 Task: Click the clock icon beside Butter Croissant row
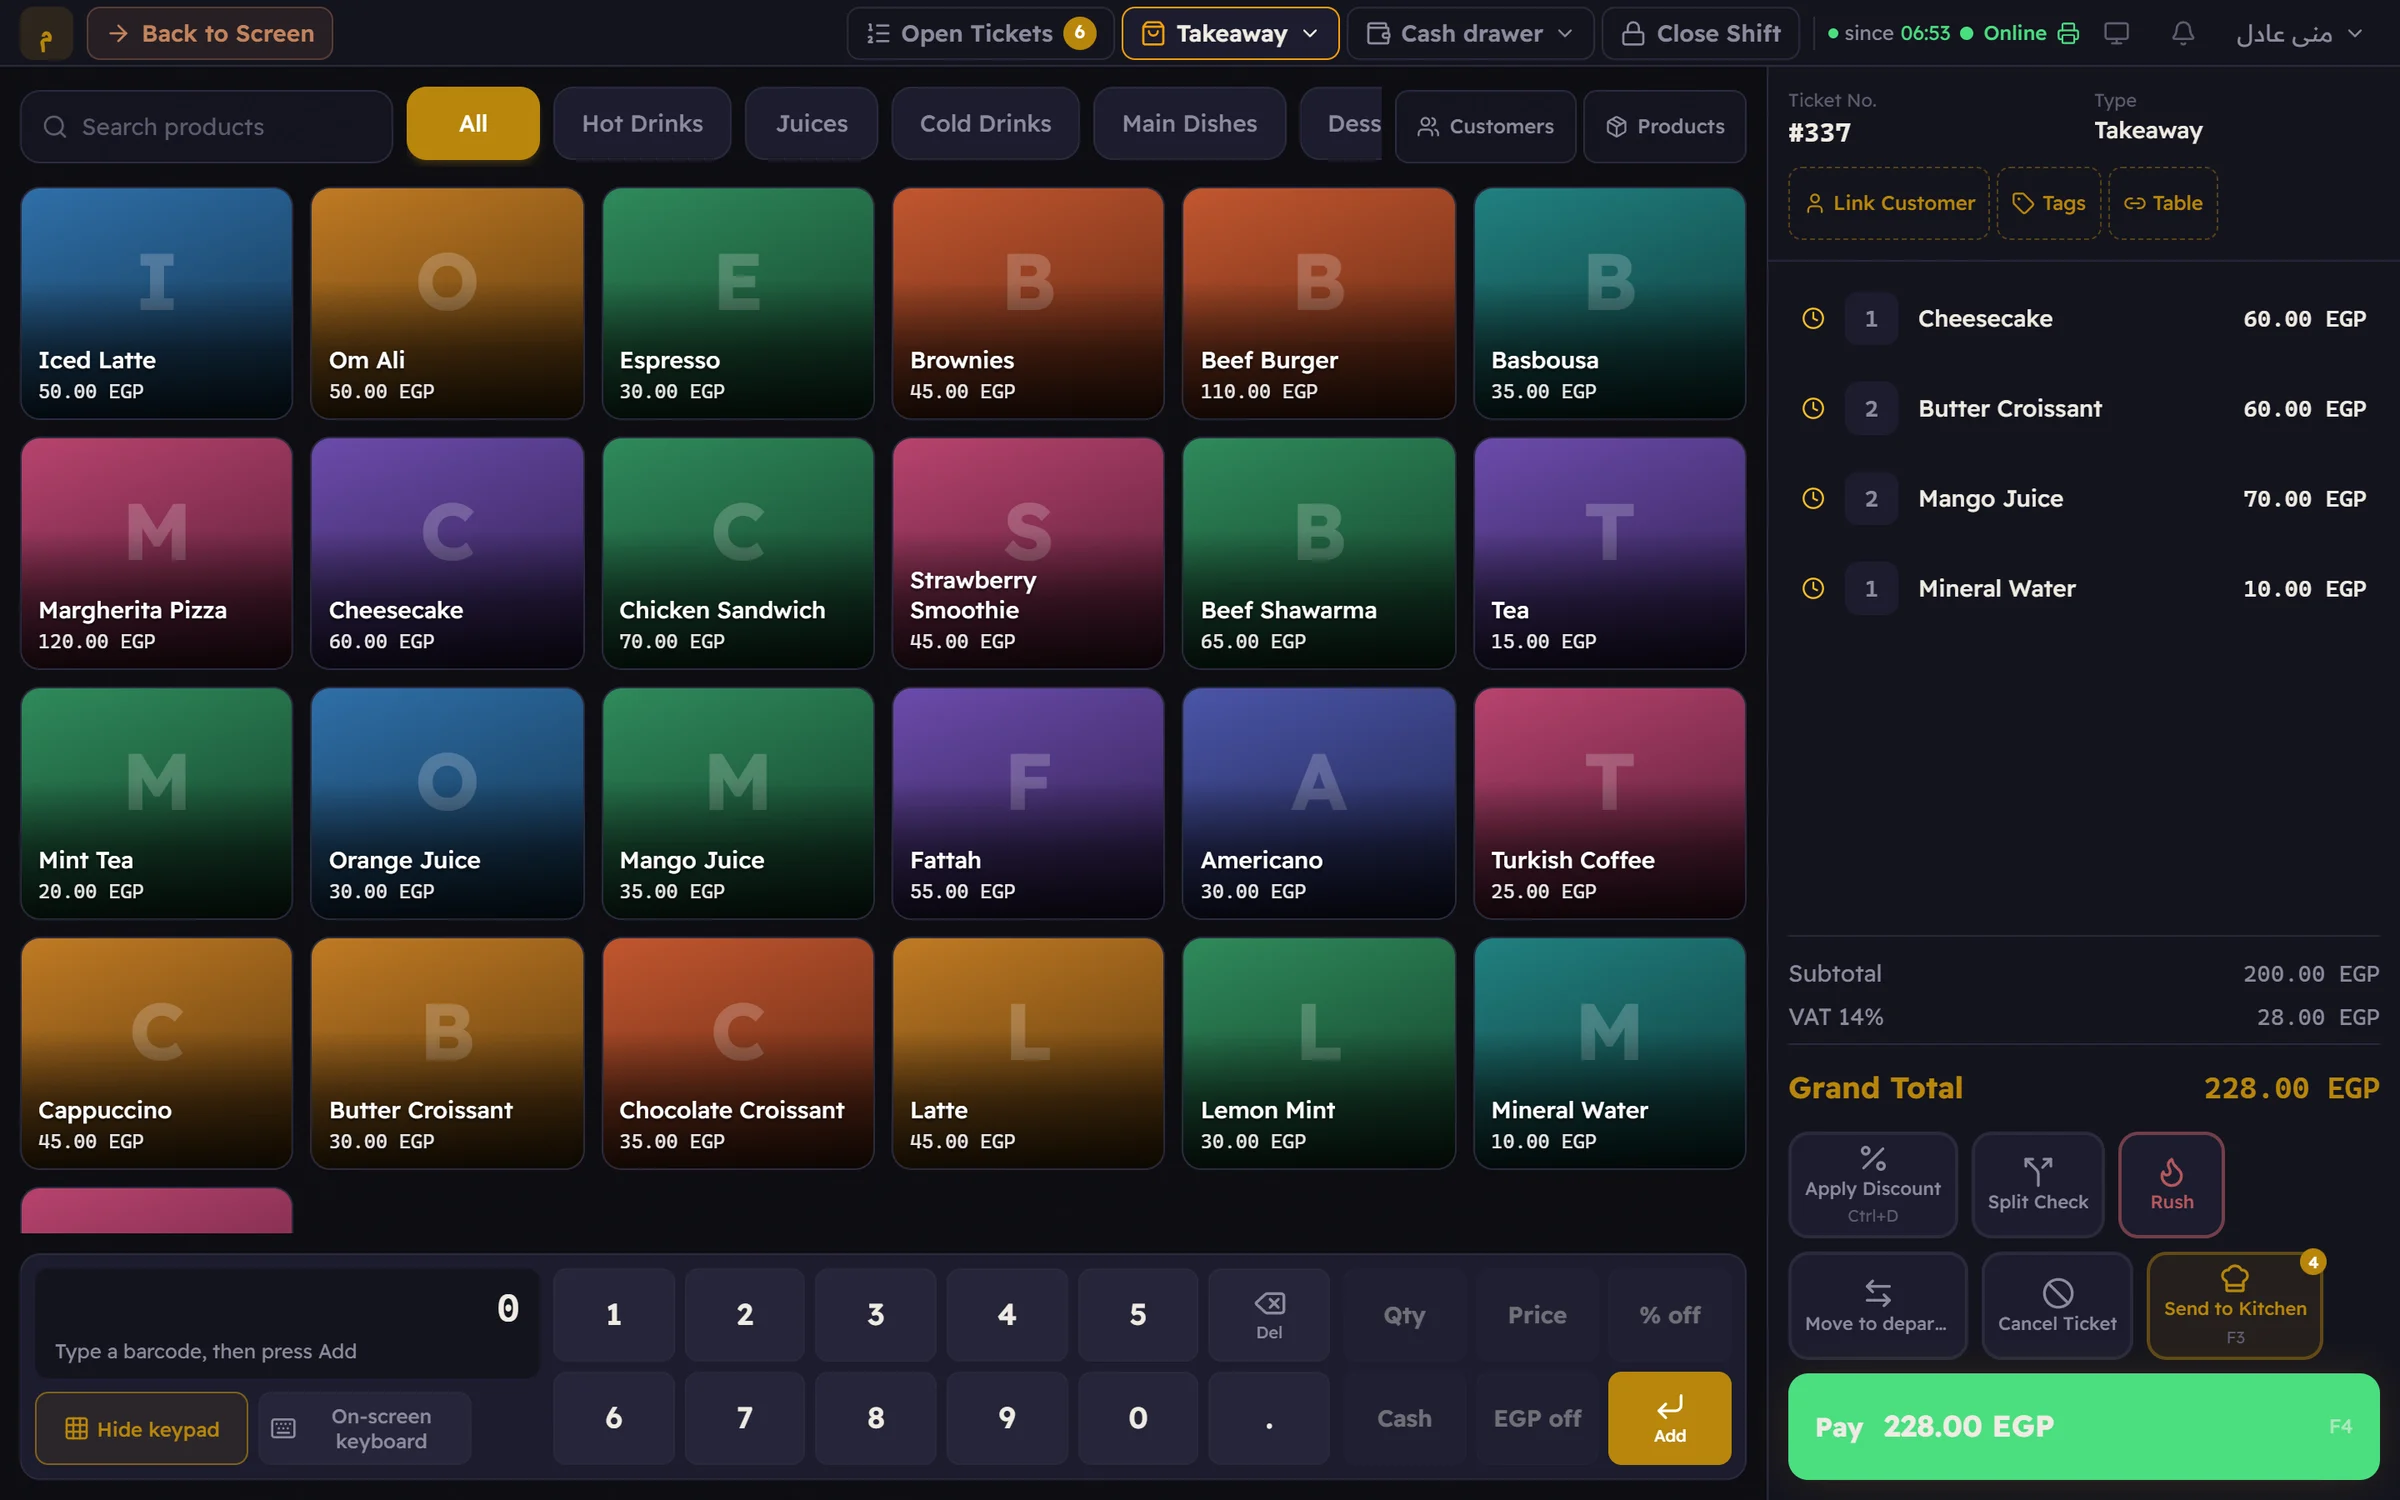(1813, 409)
